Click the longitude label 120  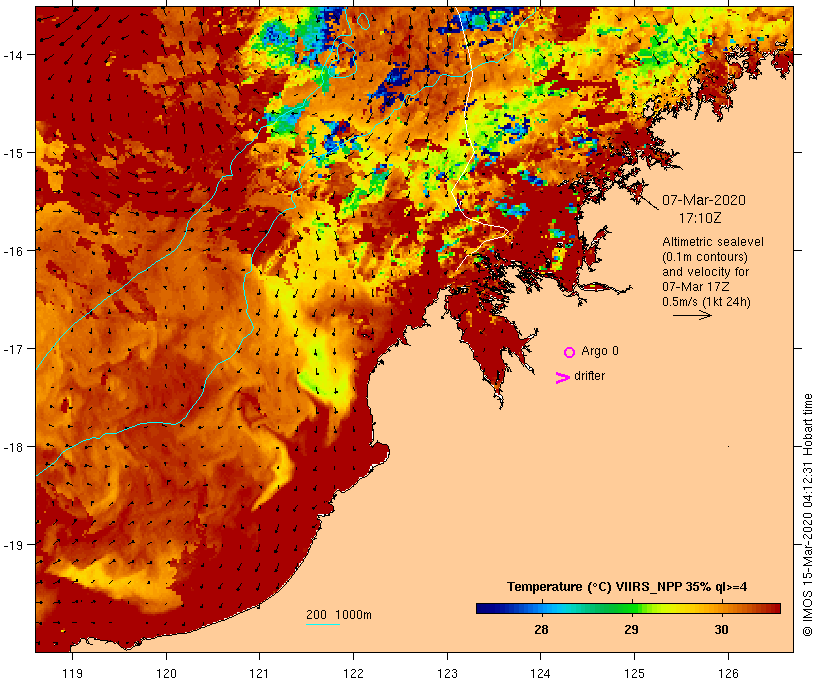pos(166,673)
